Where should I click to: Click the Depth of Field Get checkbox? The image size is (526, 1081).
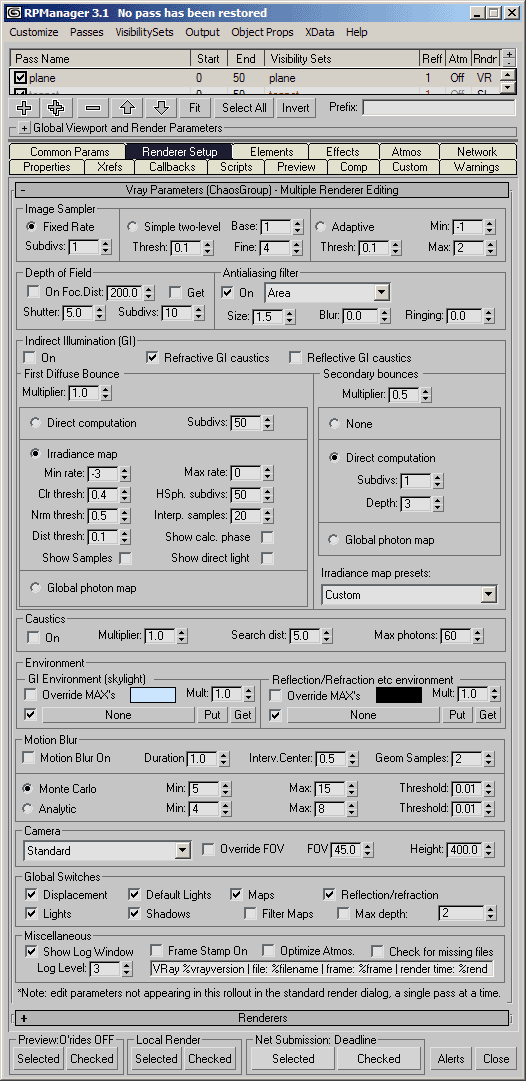[x=175, y=292]
